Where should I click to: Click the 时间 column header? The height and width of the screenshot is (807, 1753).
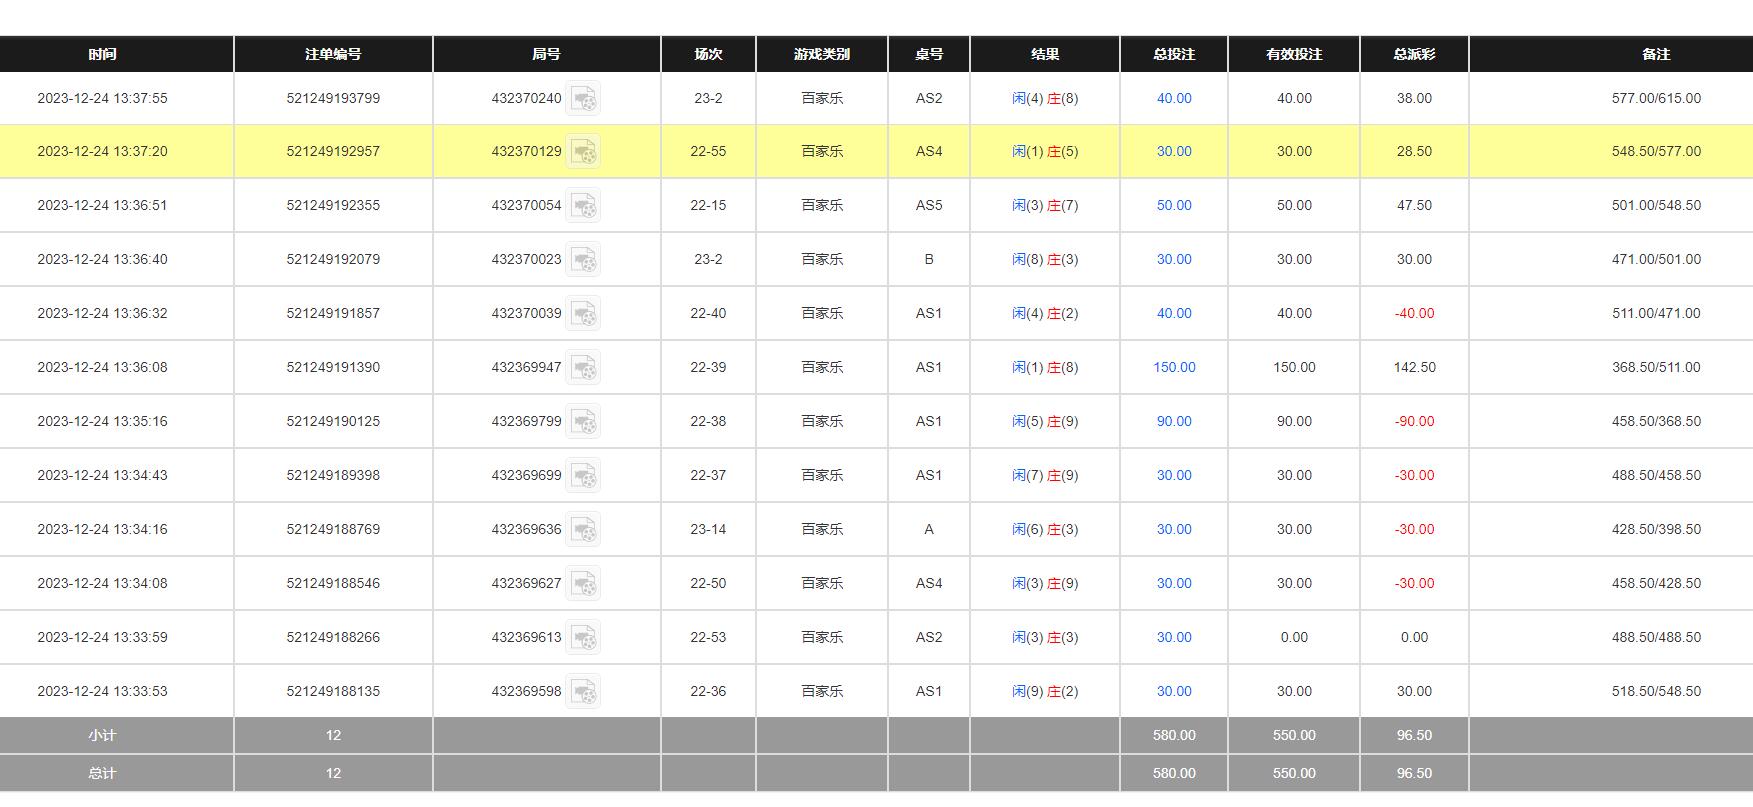point(102,54)
